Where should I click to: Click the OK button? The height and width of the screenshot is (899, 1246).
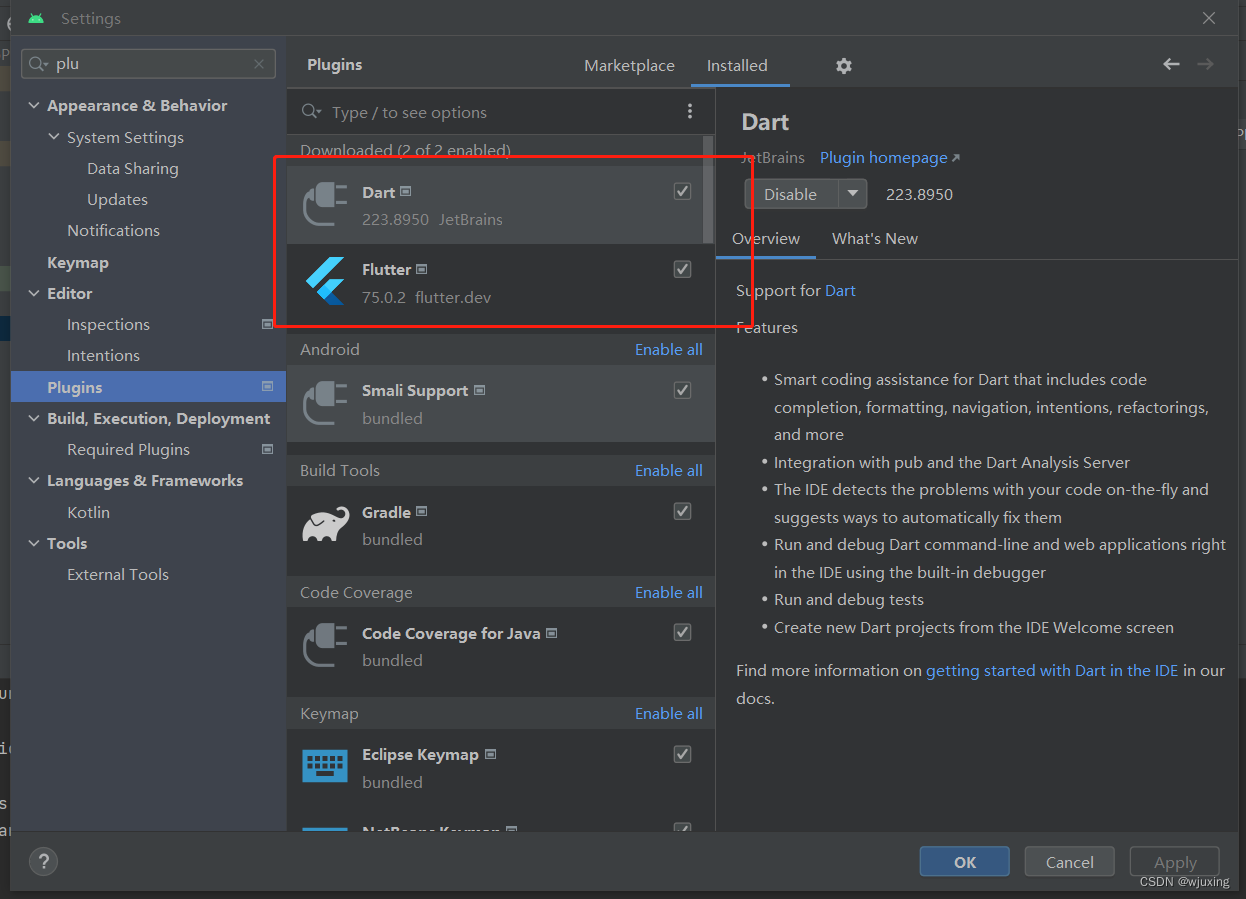click(x=965, y=862)
